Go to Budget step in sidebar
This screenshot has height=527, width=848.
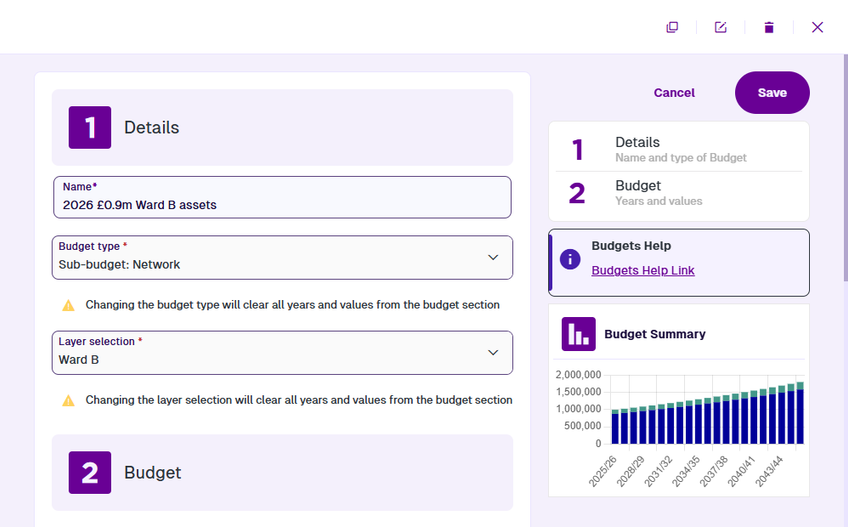point(679,193)
